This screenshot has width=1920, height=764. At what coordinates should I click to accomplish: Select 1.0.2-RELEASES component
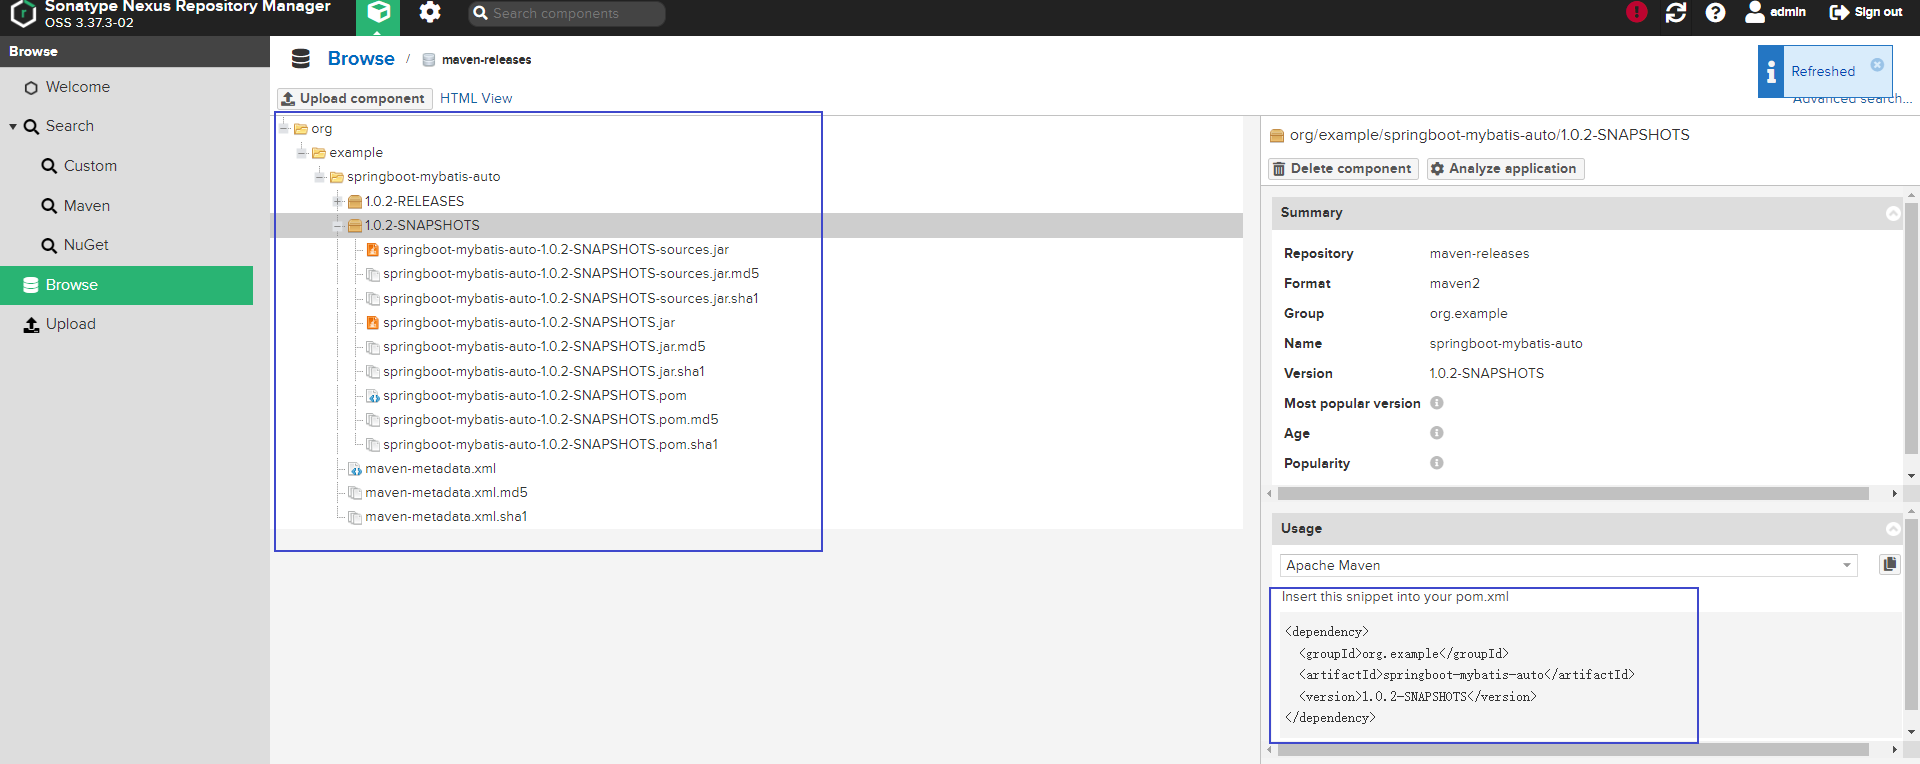(414, 201)
